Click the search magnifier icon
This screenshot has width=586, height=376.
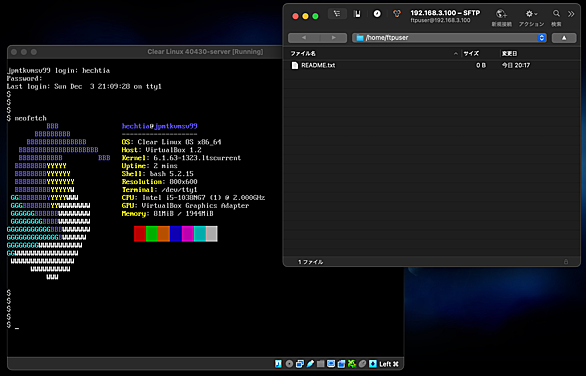click(x=556, y=14)
